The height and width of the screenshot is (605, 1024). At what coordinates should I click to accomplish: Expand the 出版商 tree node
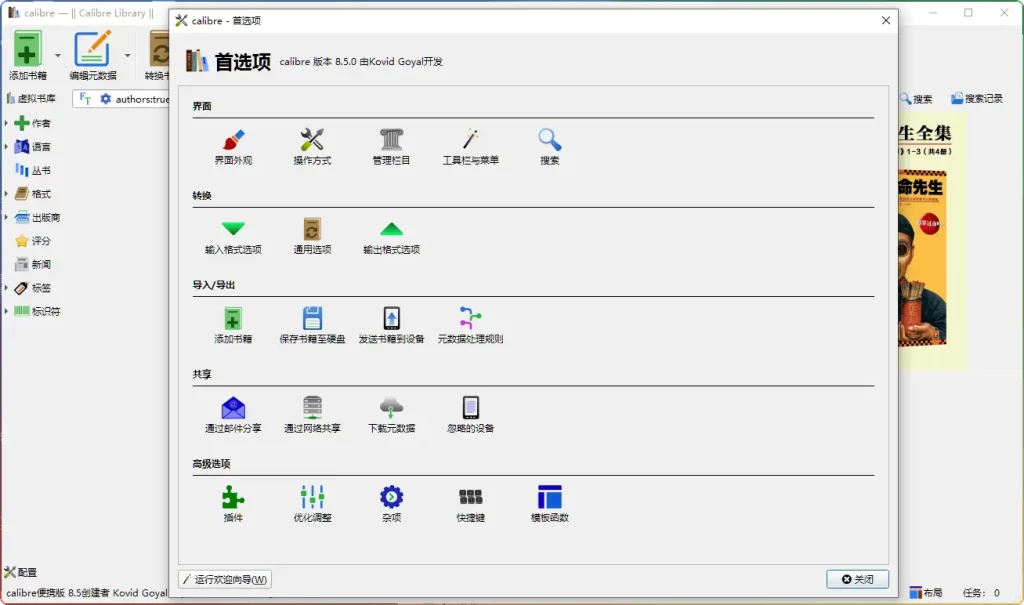point(6,217)
